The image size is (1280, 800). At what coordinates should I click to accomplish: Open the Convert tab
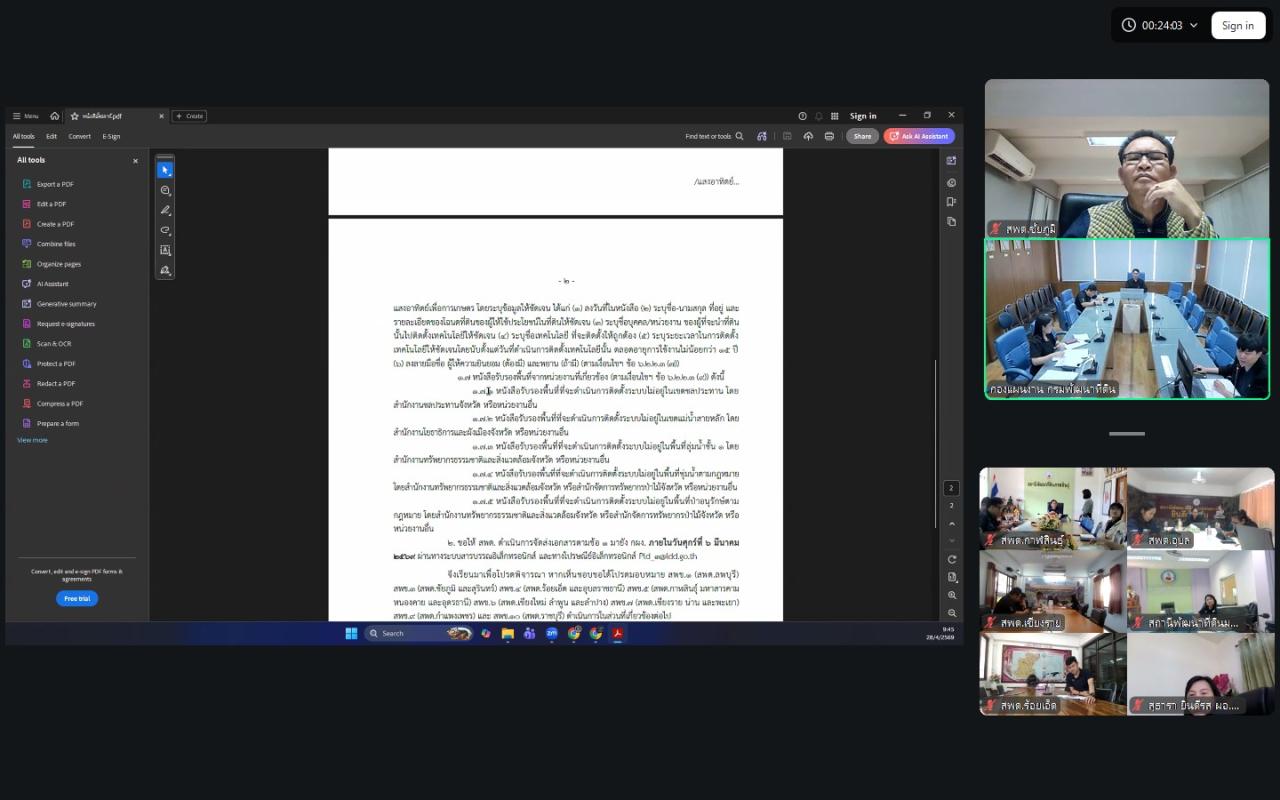80,136
